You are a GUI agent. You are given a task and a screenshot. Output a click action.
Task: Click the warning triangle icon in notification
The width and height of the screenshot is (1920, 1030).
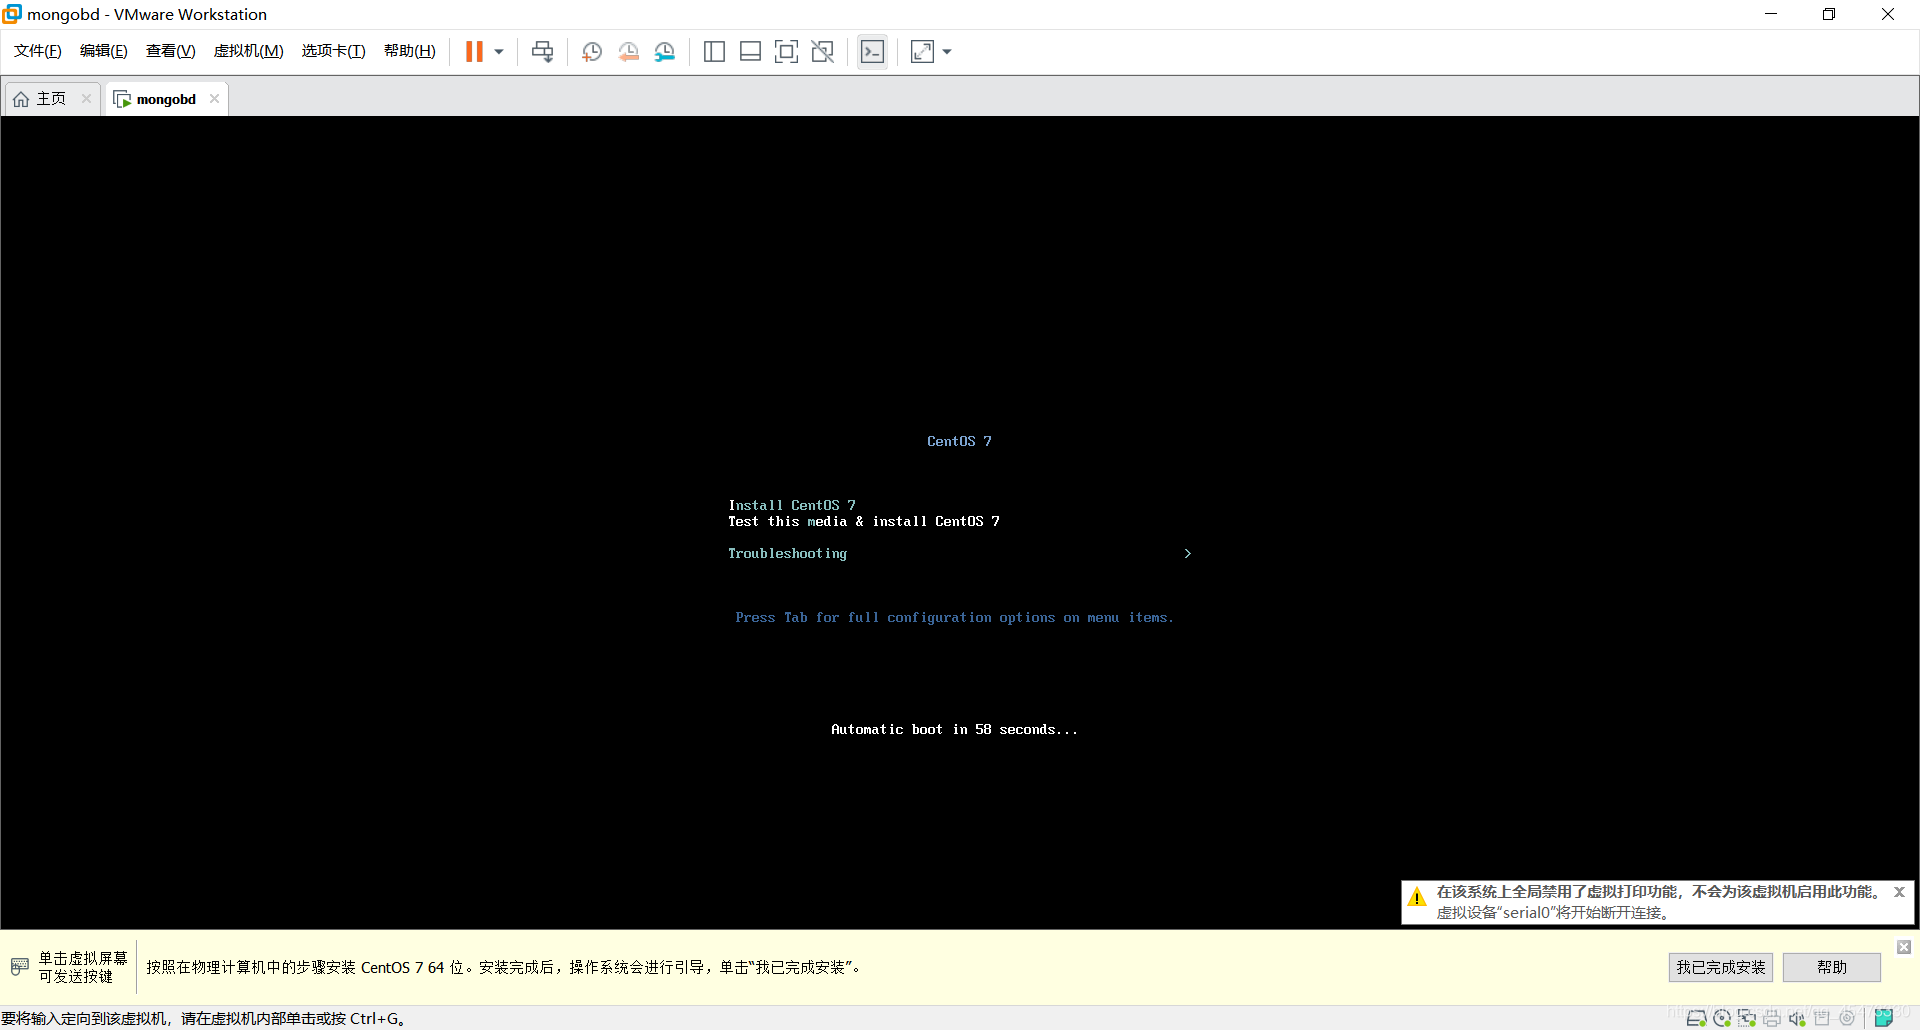click(1417, 896)
